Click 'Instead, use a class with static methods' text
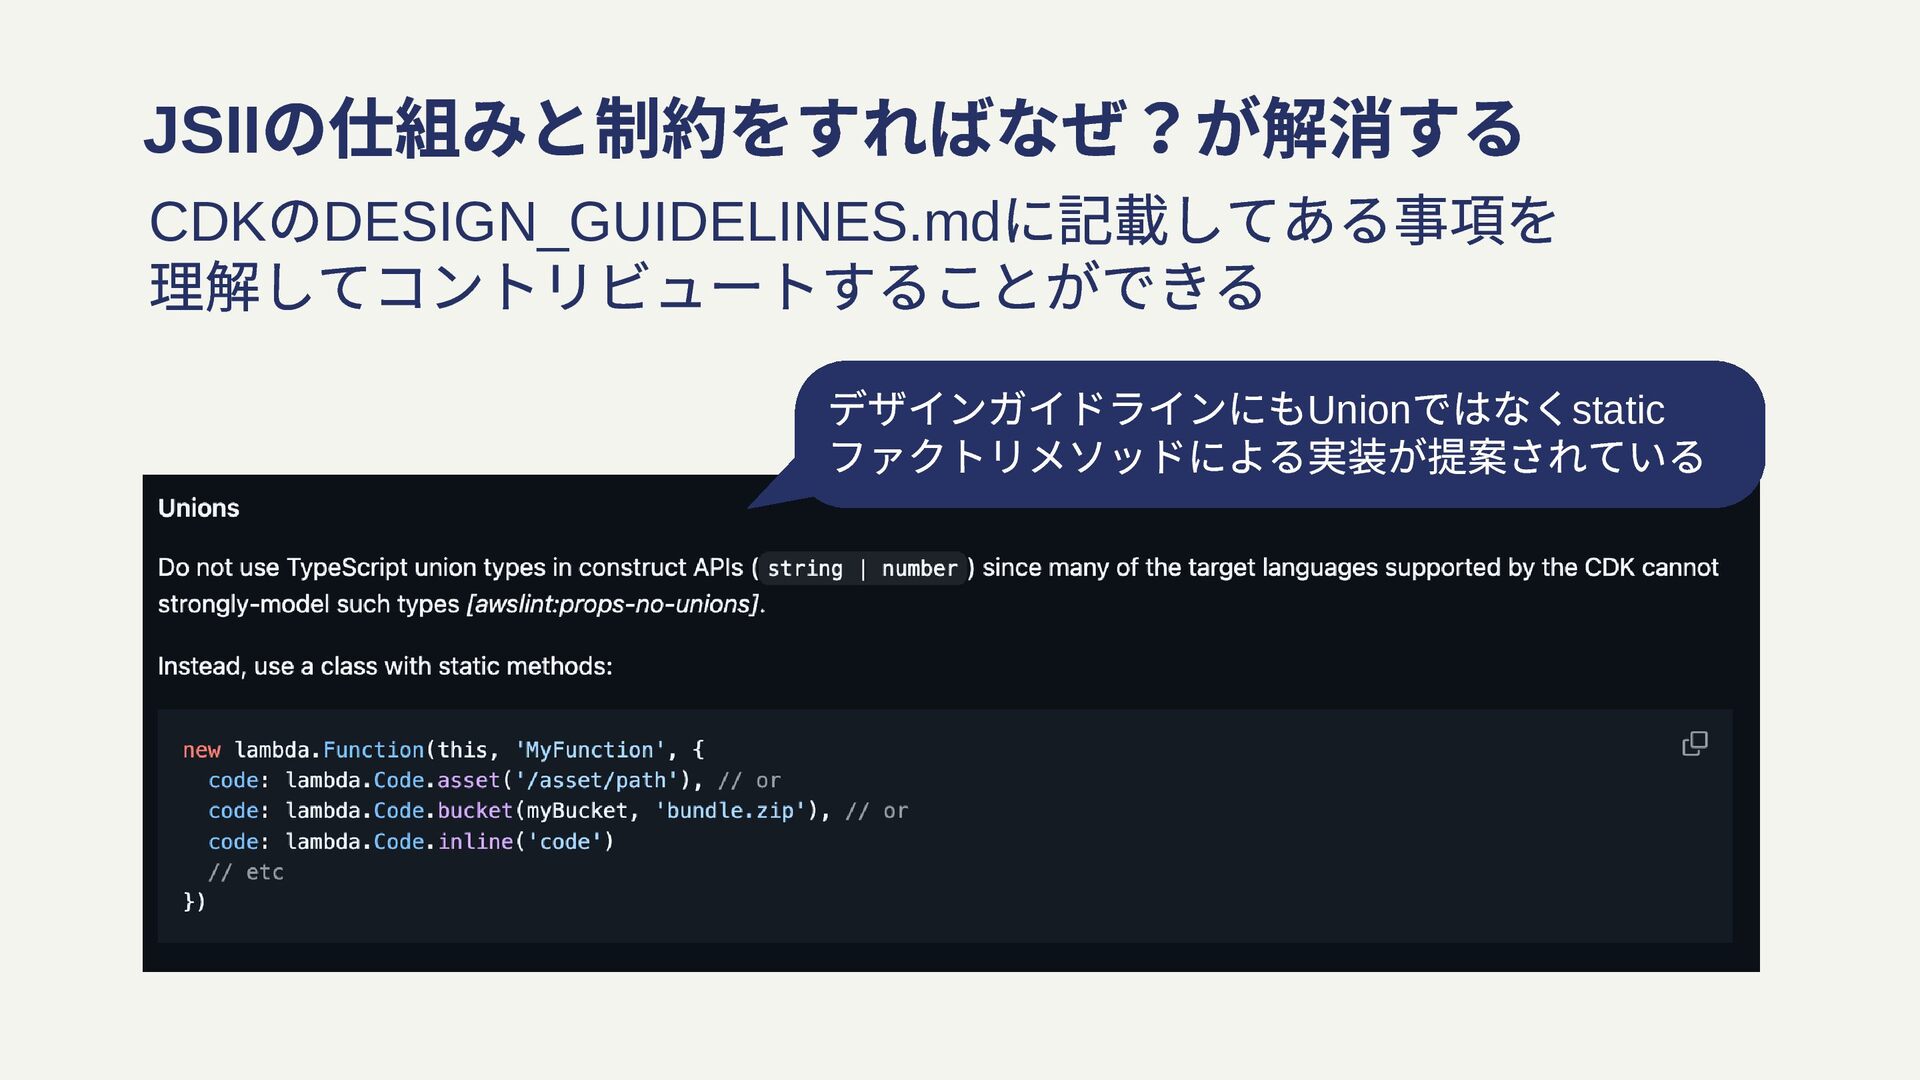Screen dimensions: 1920x1080 [384, 666]
